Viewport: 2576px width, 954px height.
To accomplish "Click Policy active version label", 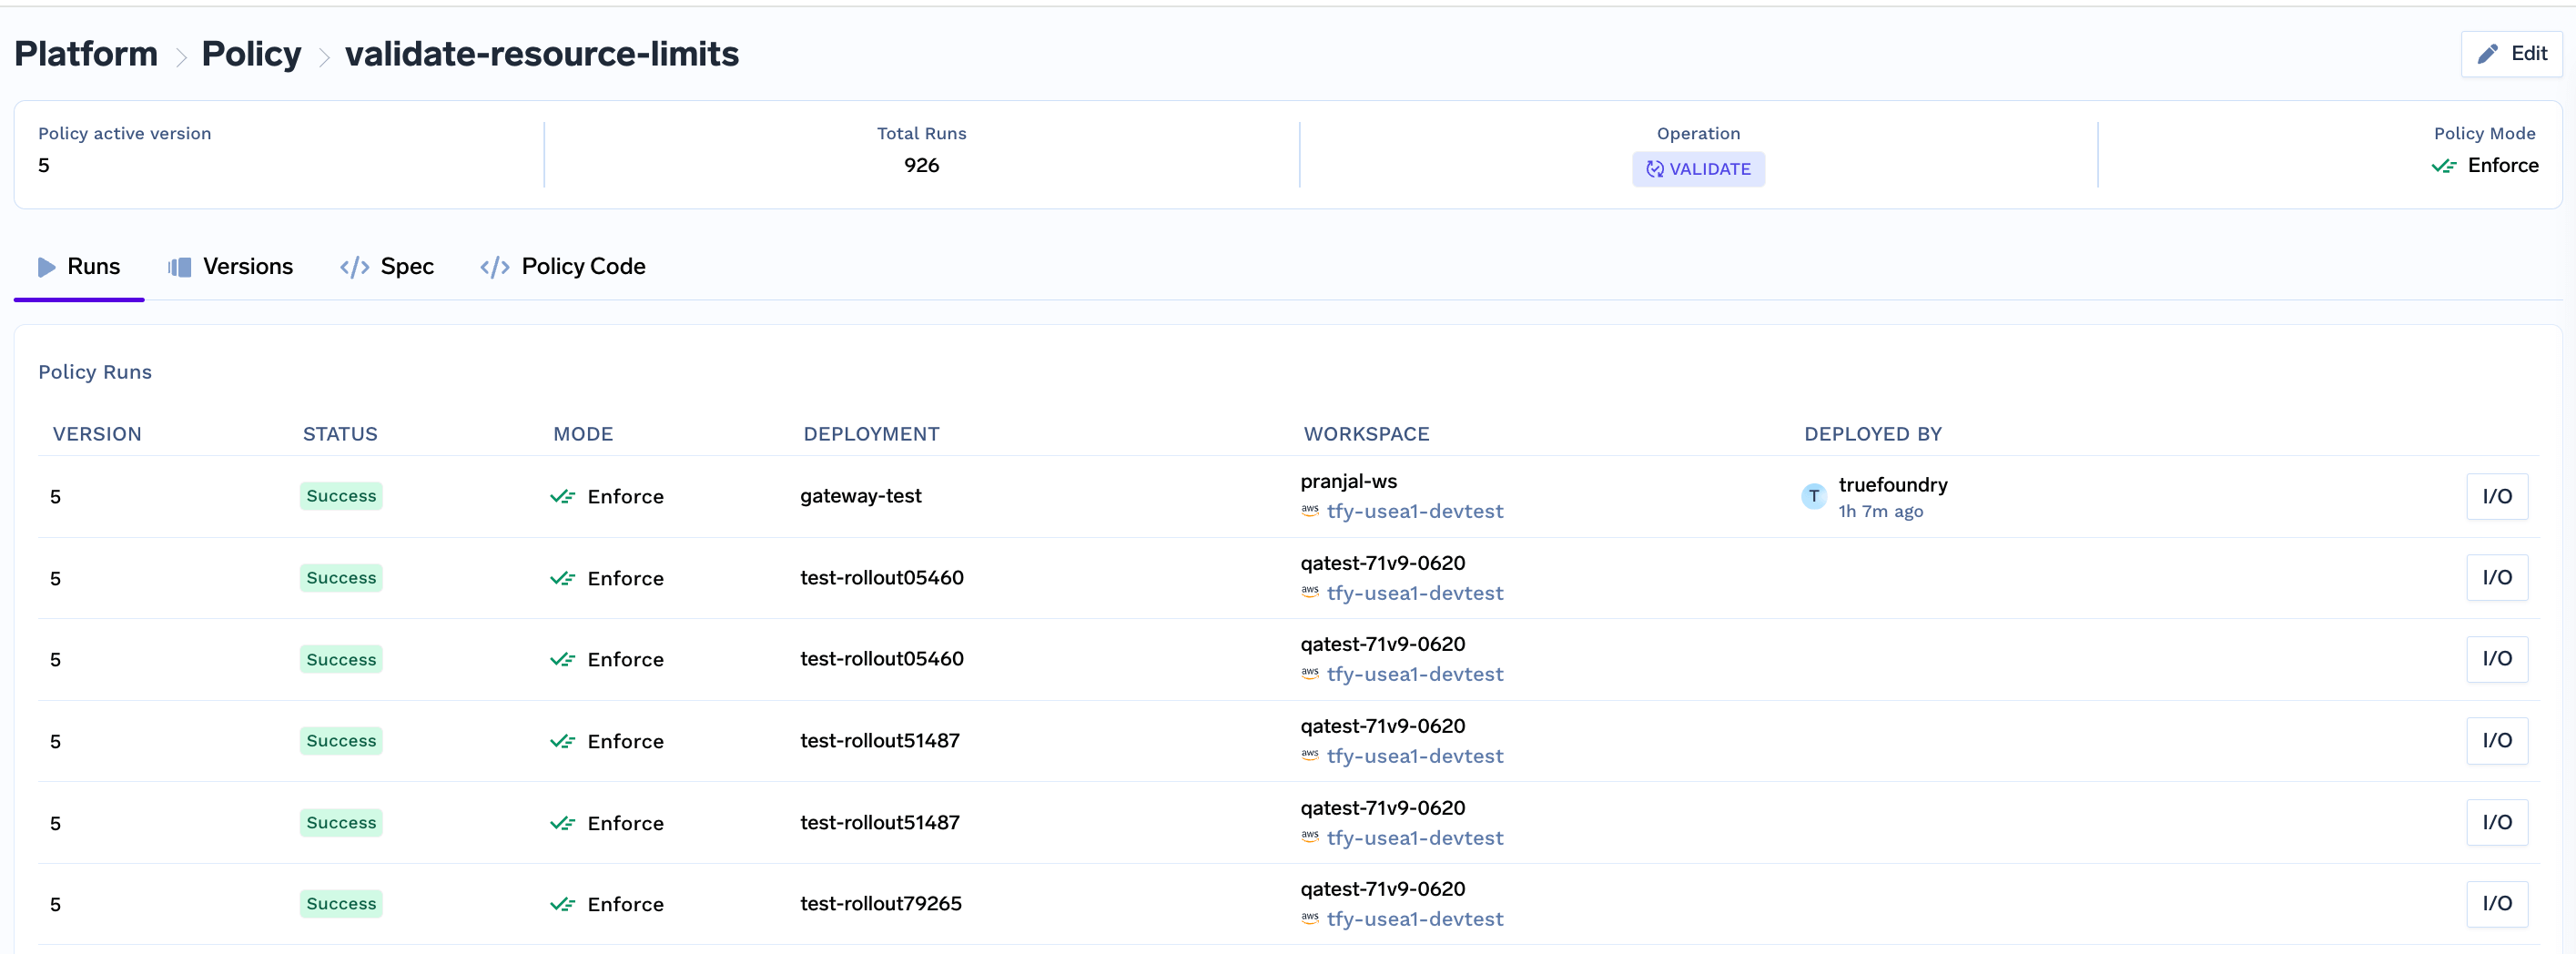I will click(124, 134).
